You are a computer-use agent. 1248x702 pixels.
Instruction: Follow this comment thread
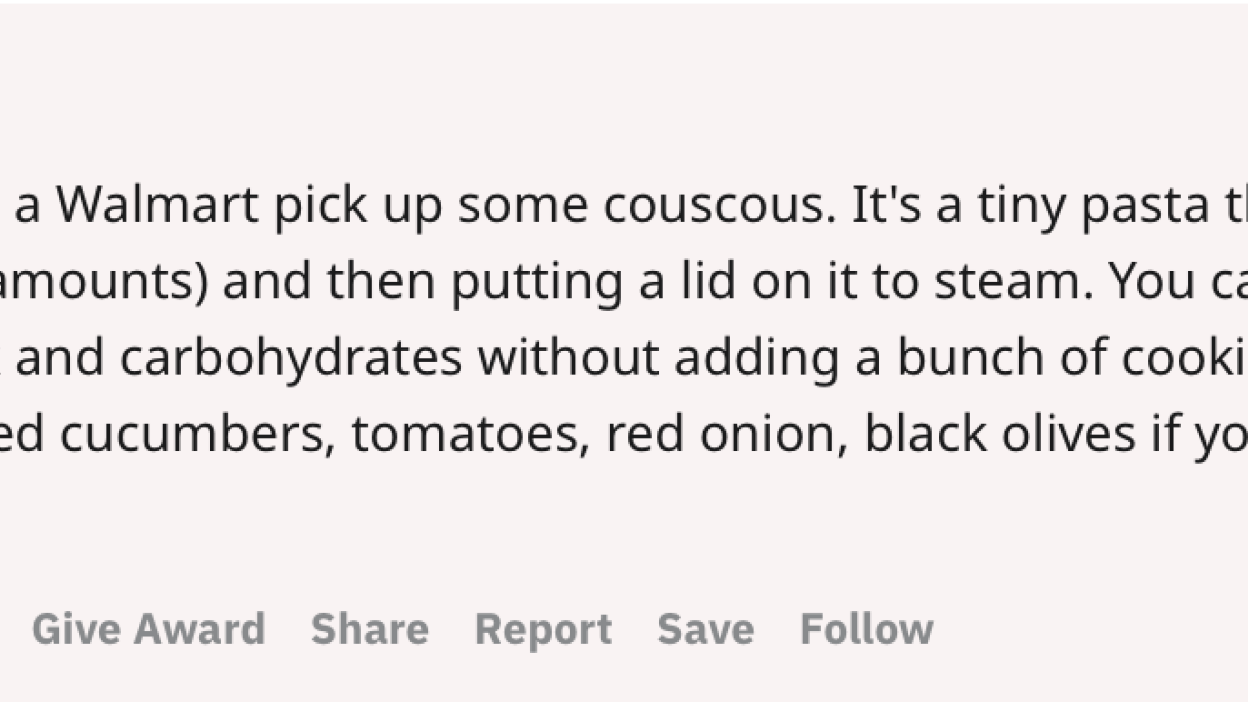pyautogui.click(x=867, y=630)
